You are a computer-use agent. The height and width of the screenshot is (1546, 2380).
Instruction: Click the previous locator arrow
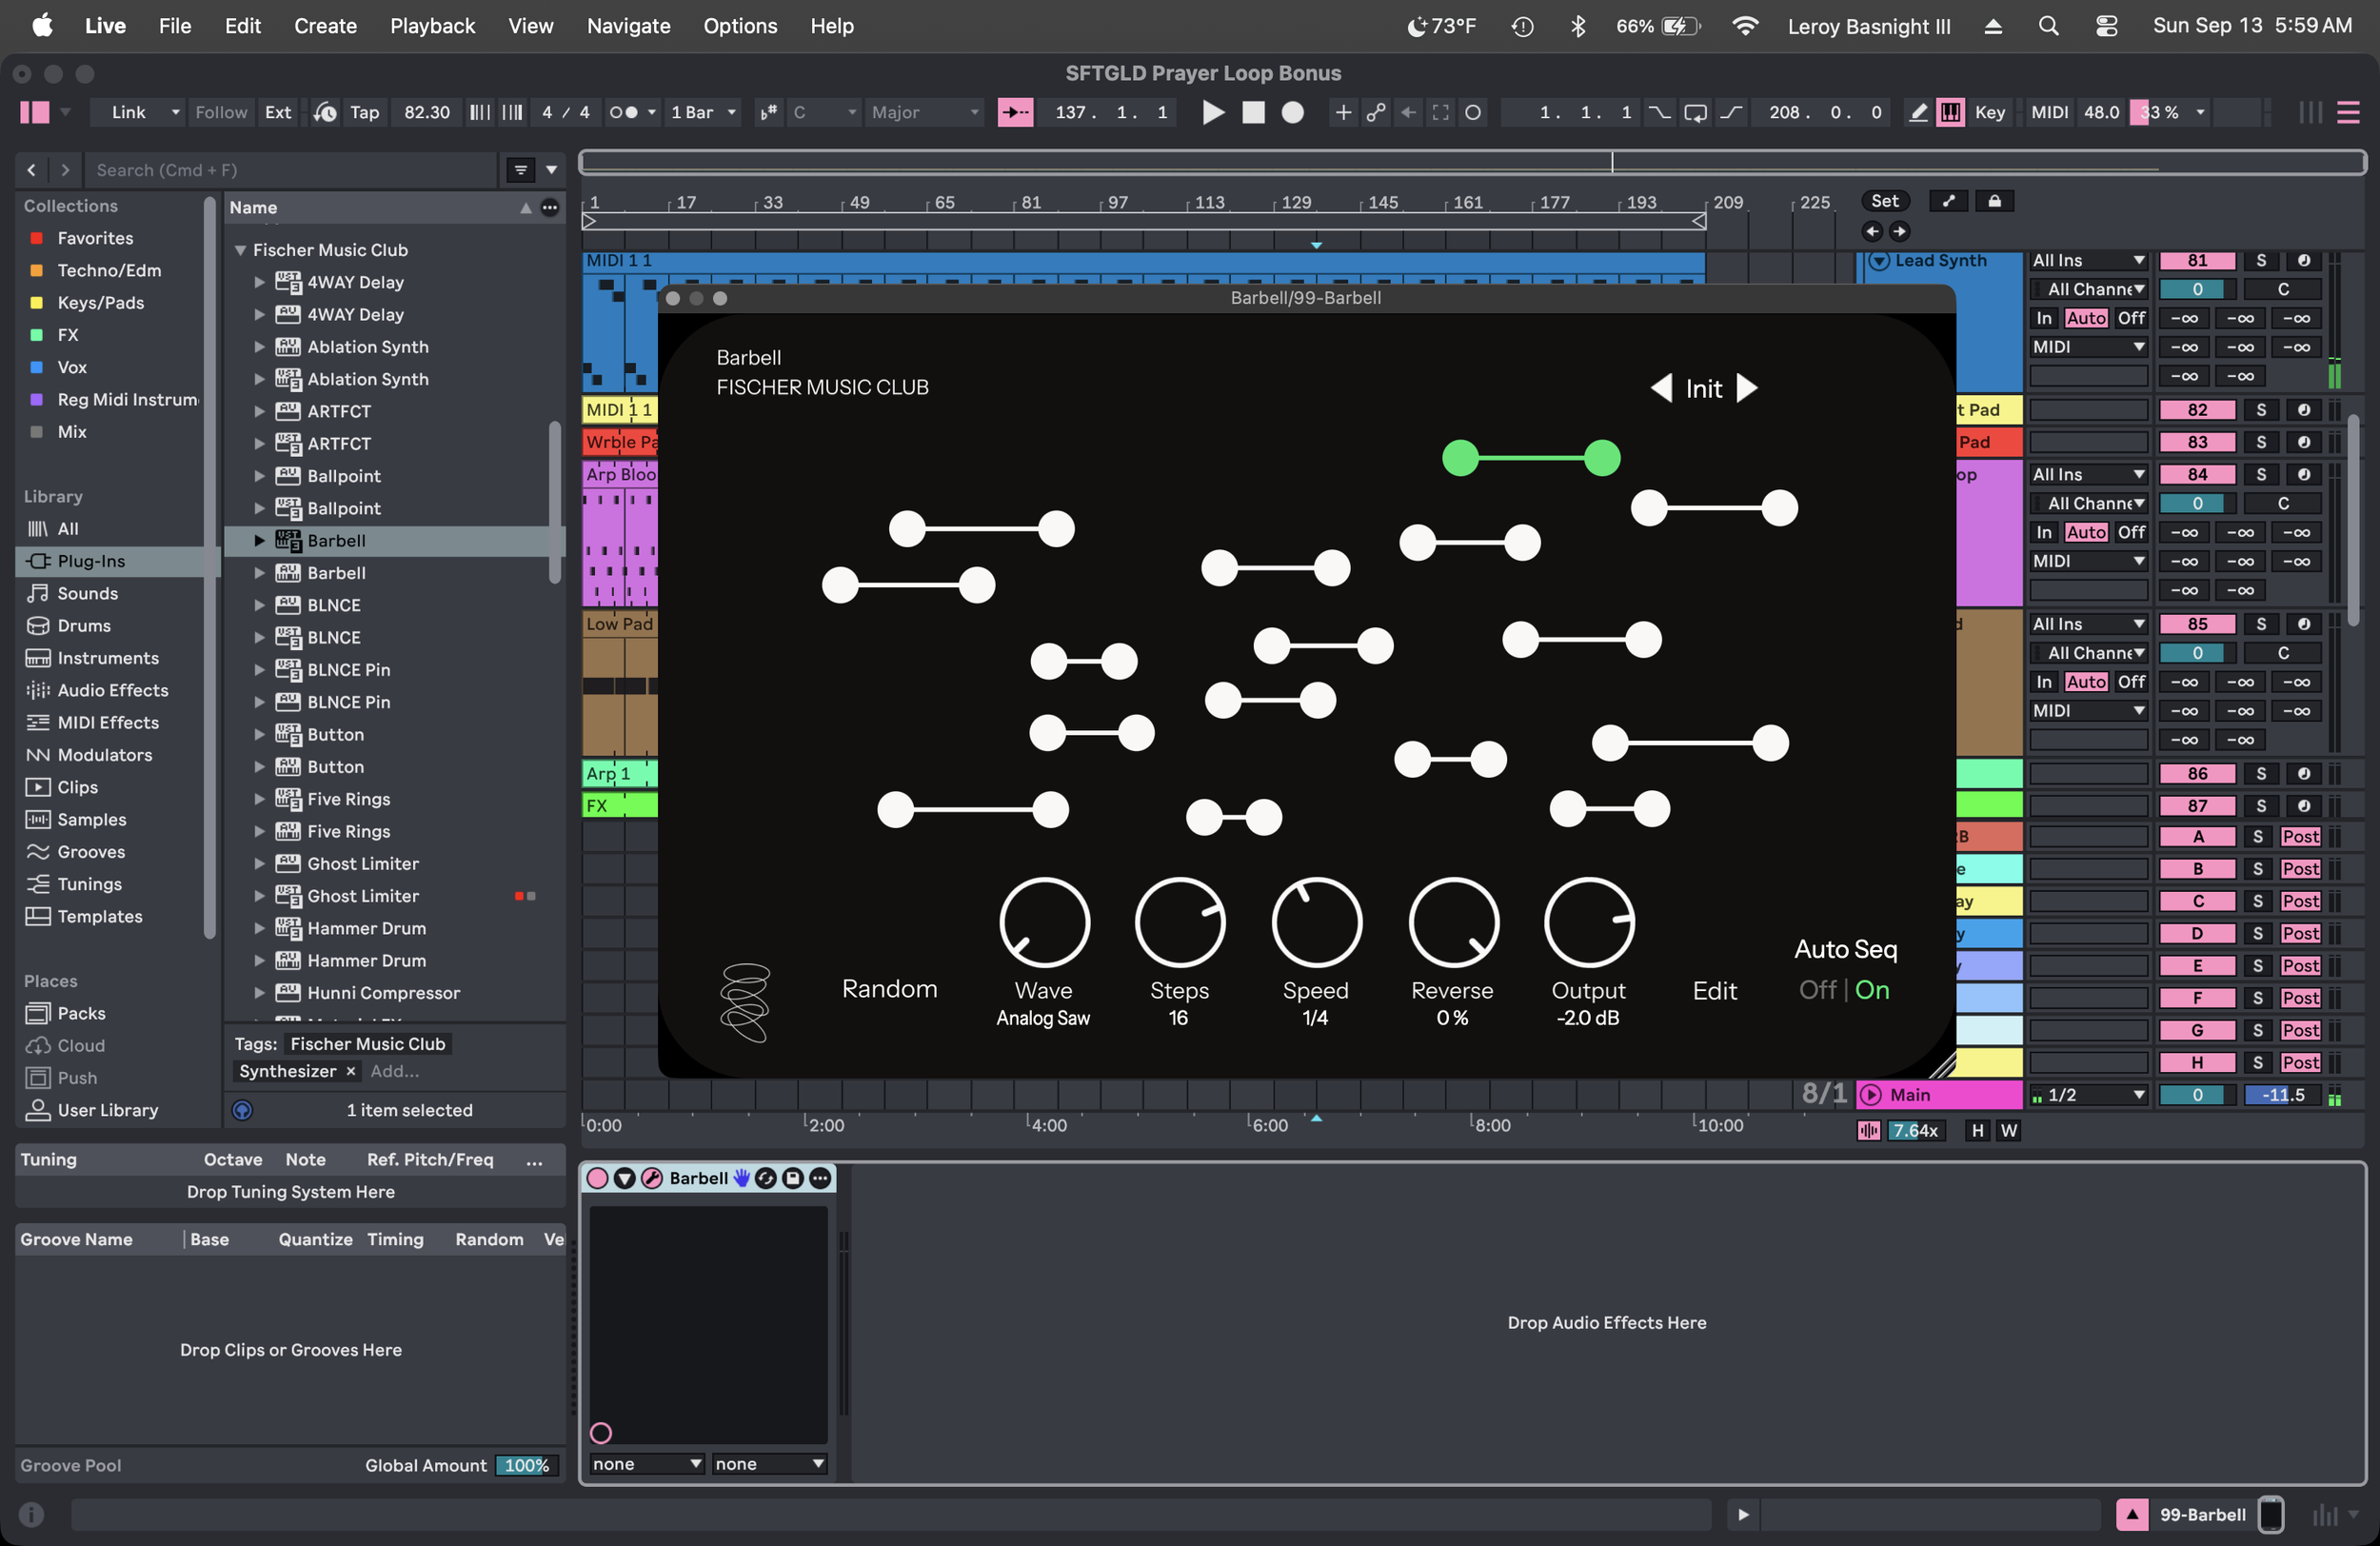coord(1872,232)
